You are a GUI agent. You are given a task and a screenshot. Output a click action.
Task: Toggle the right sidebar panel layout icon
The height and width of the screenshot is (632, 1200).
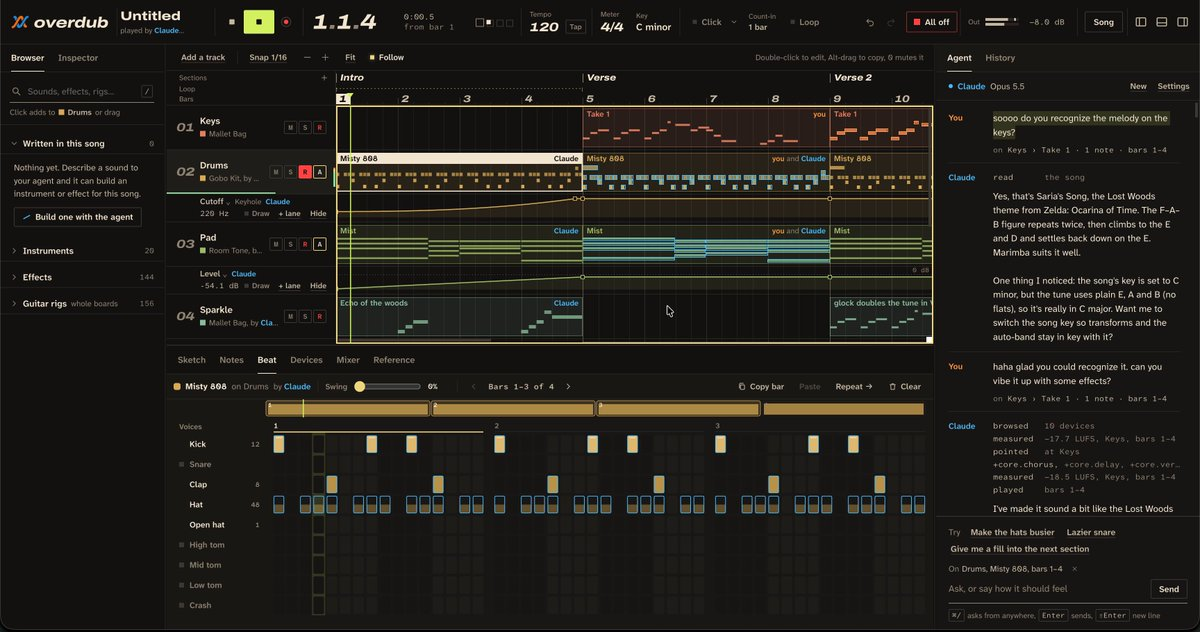coord(1181,22)
